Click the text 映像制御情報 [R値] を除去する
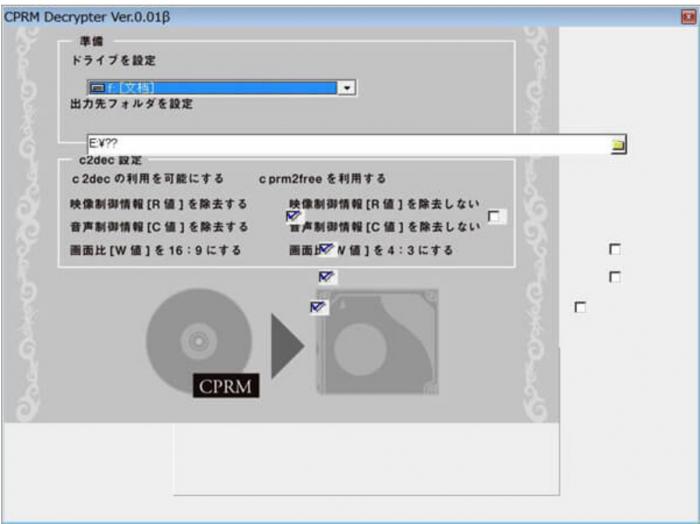700x524 pixels. point(158,204)
